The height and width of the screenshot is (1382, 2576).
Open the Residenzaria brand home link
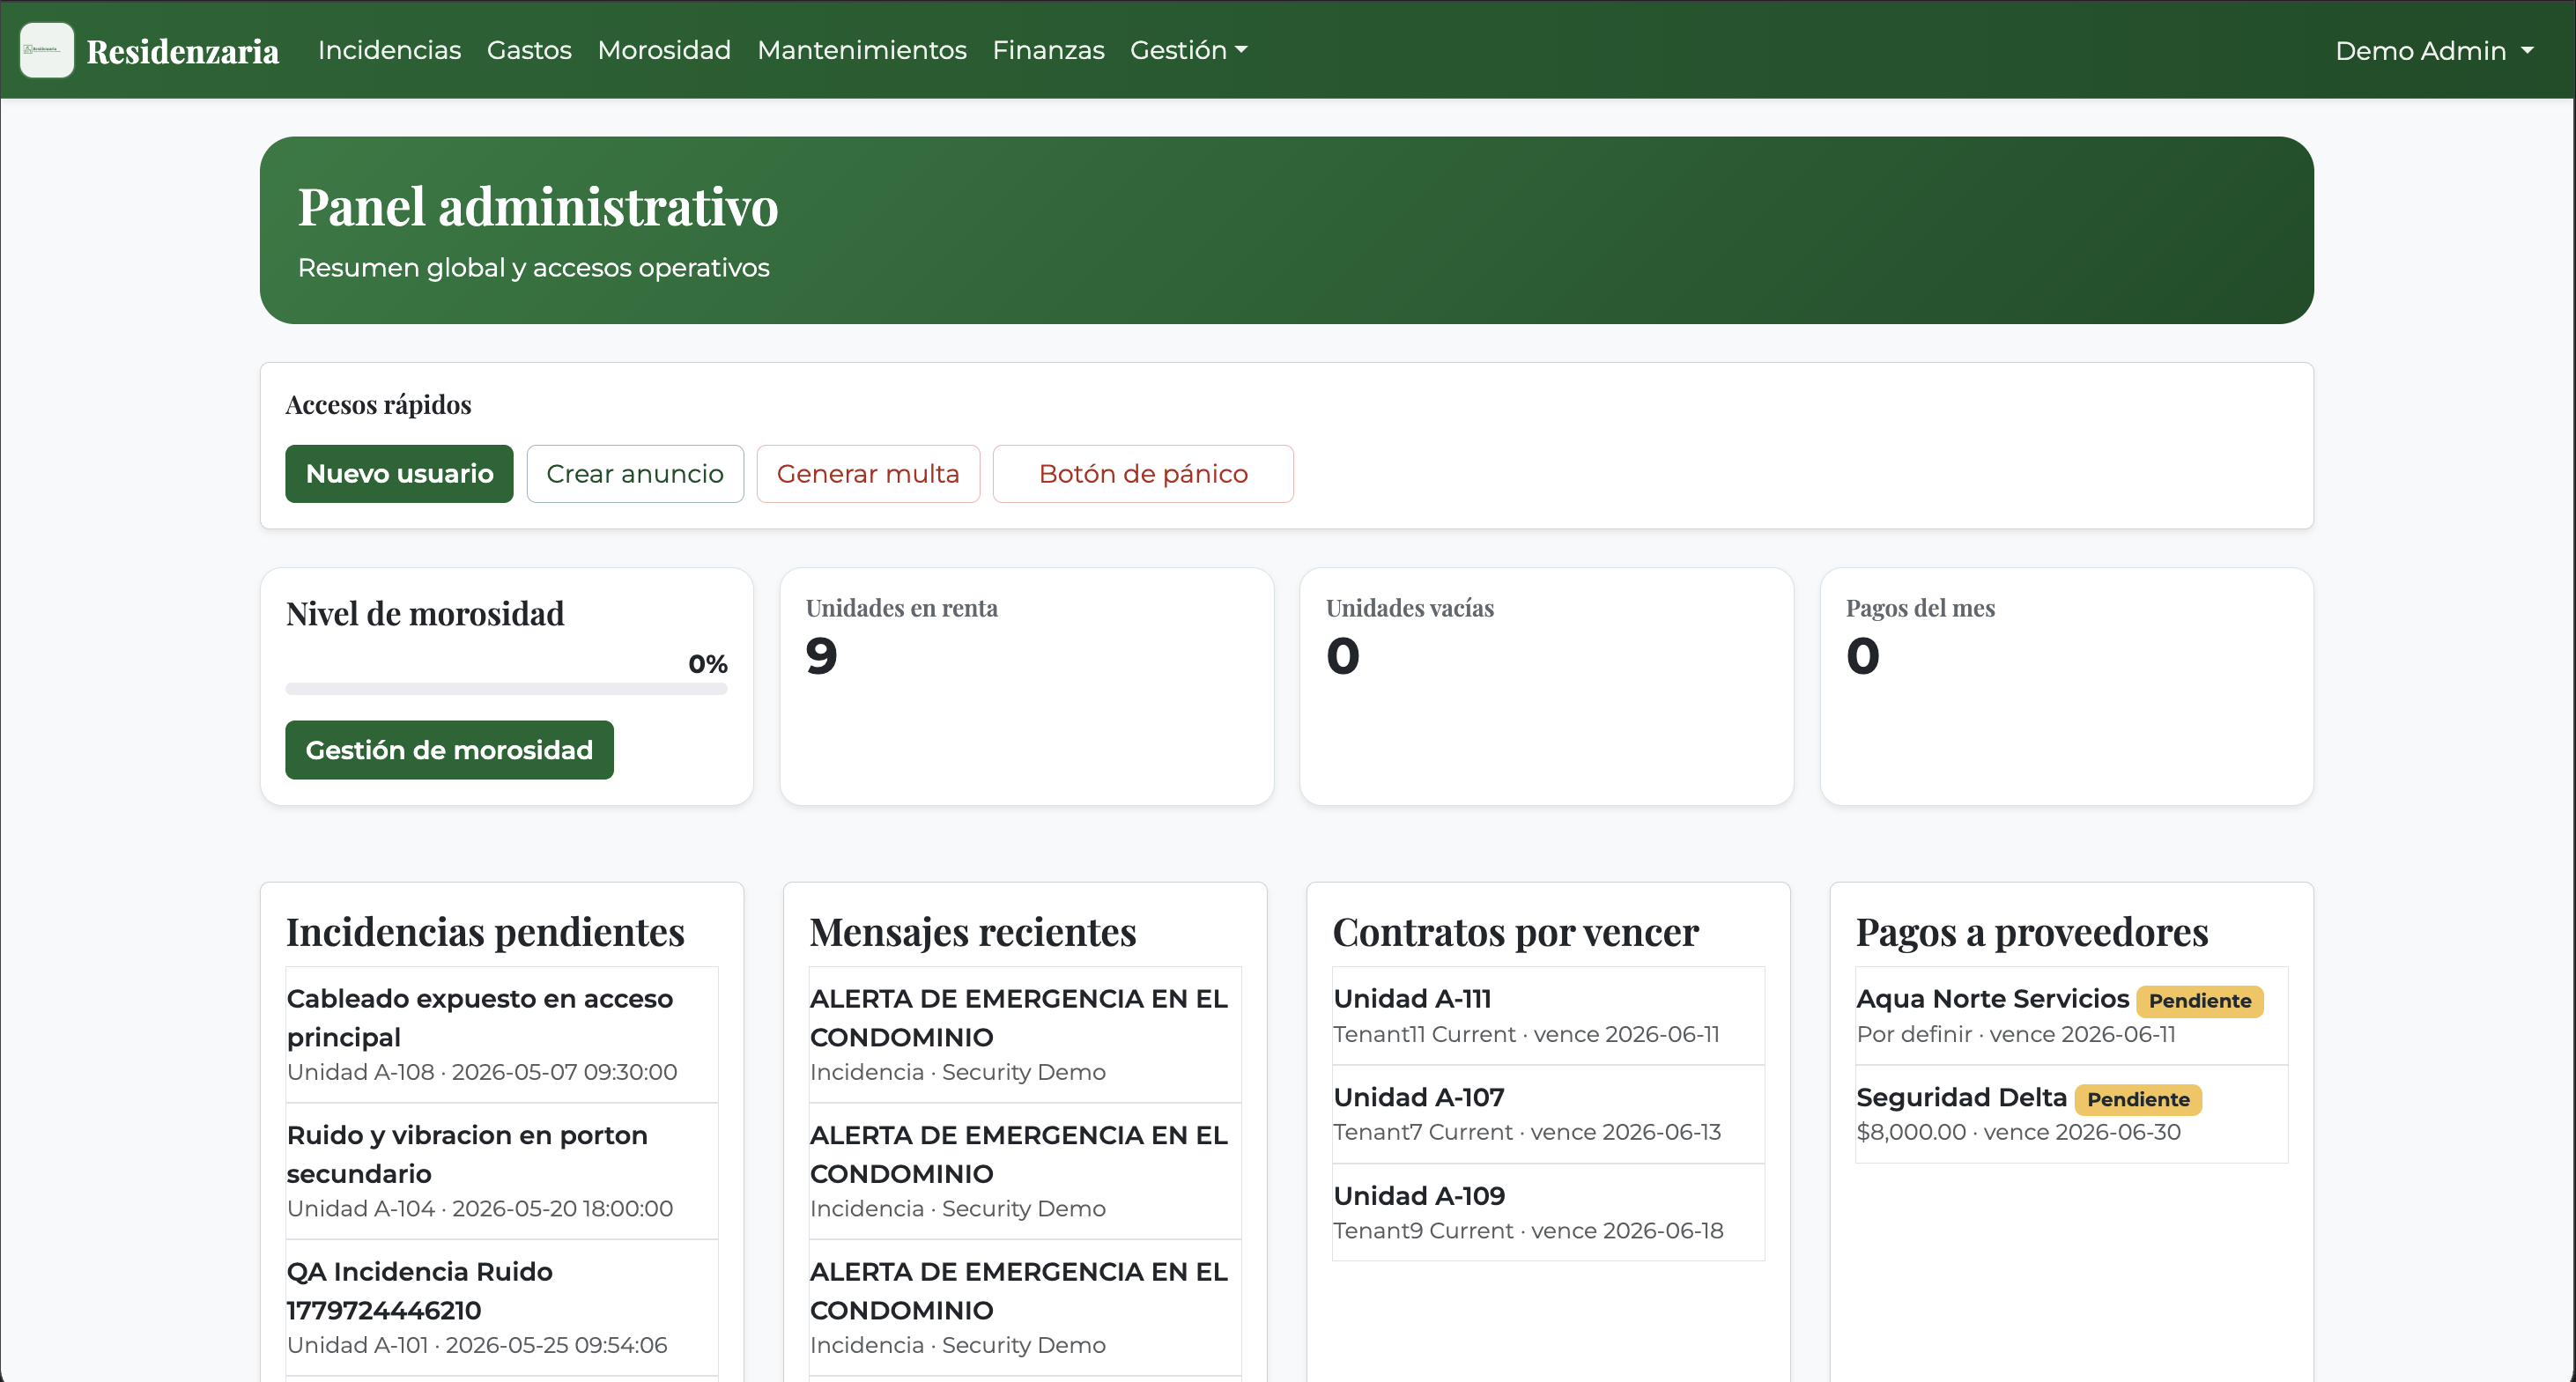[x=182, y=51]
